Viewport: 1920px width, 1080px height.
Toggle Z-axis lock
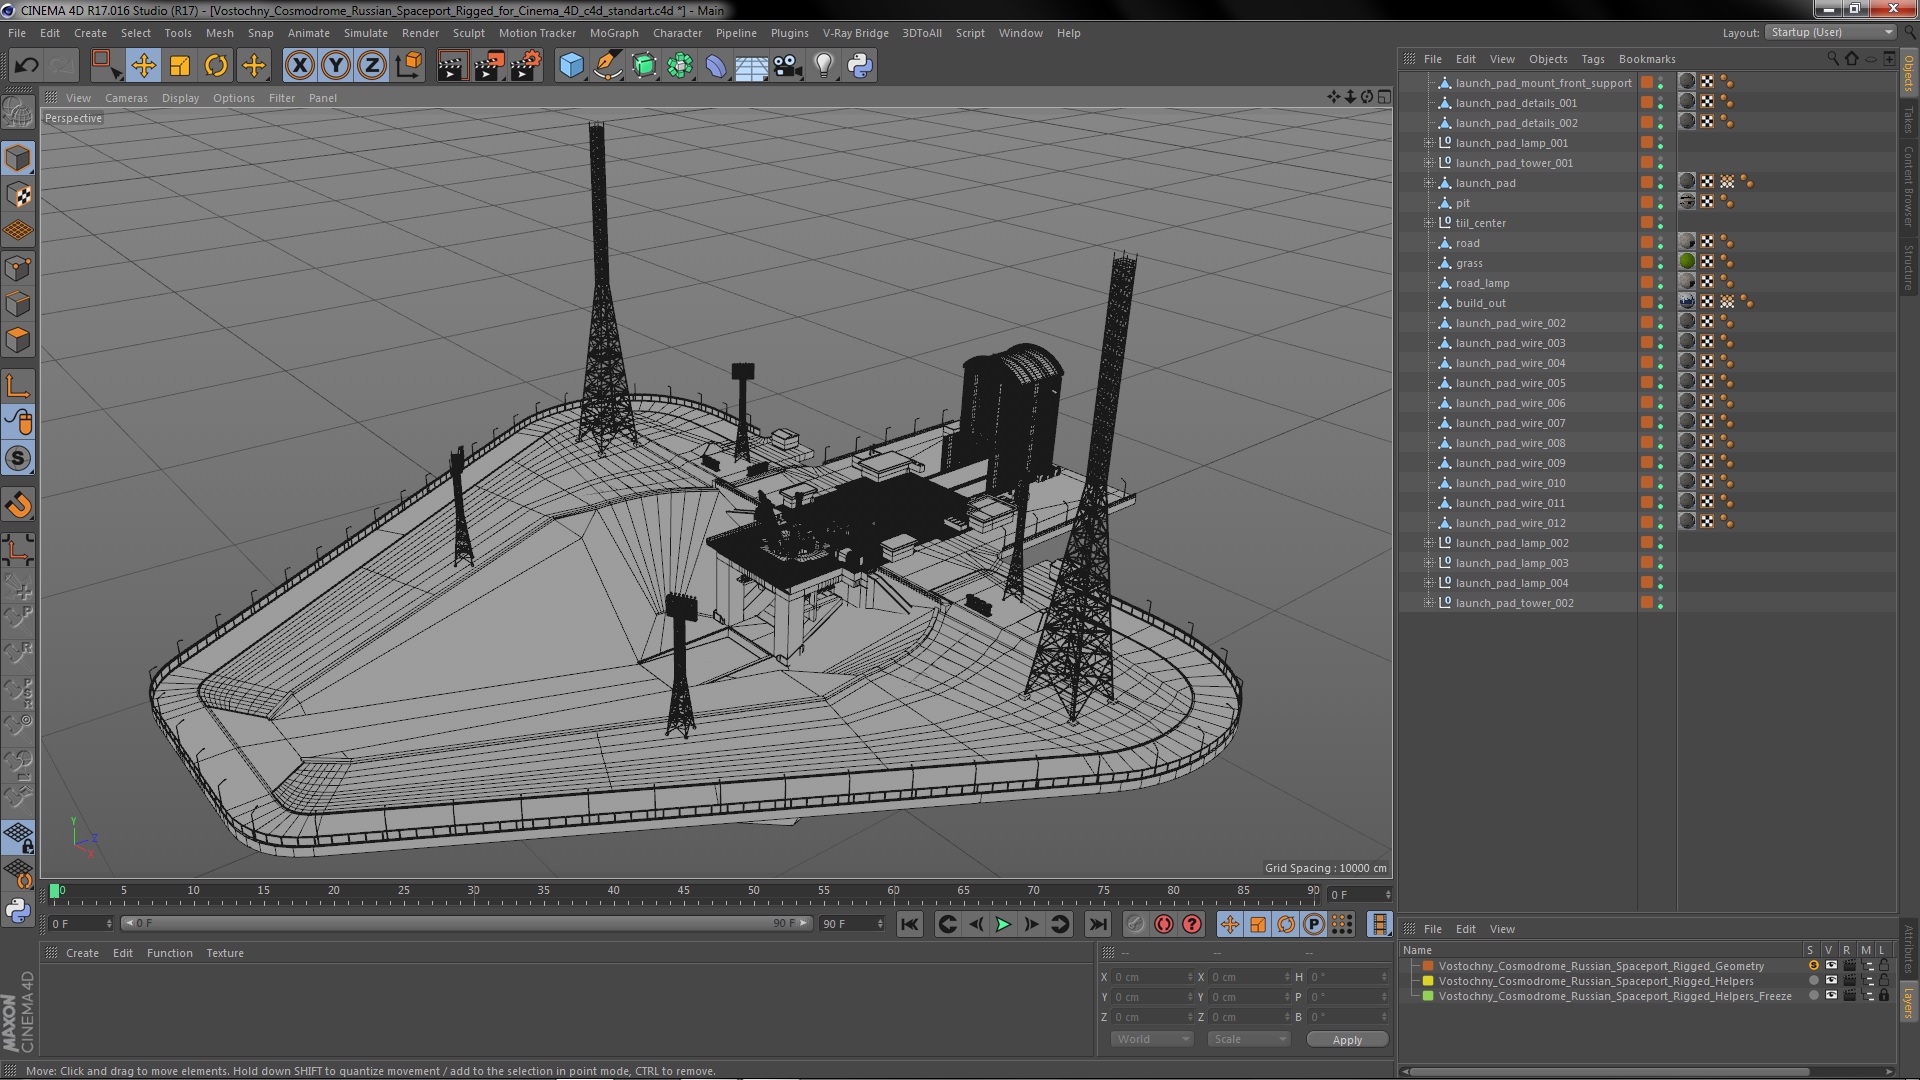tap(372, 66)
